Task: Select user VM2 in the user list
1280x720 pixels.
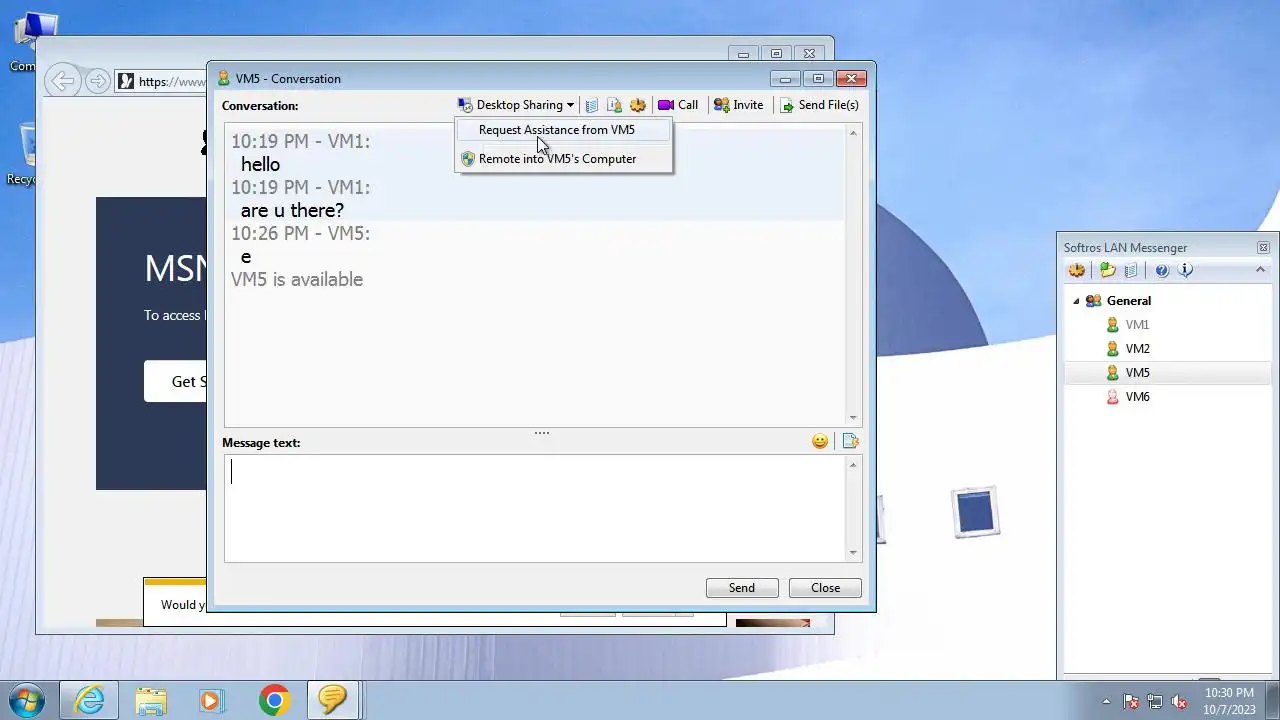Action: 1137,349
